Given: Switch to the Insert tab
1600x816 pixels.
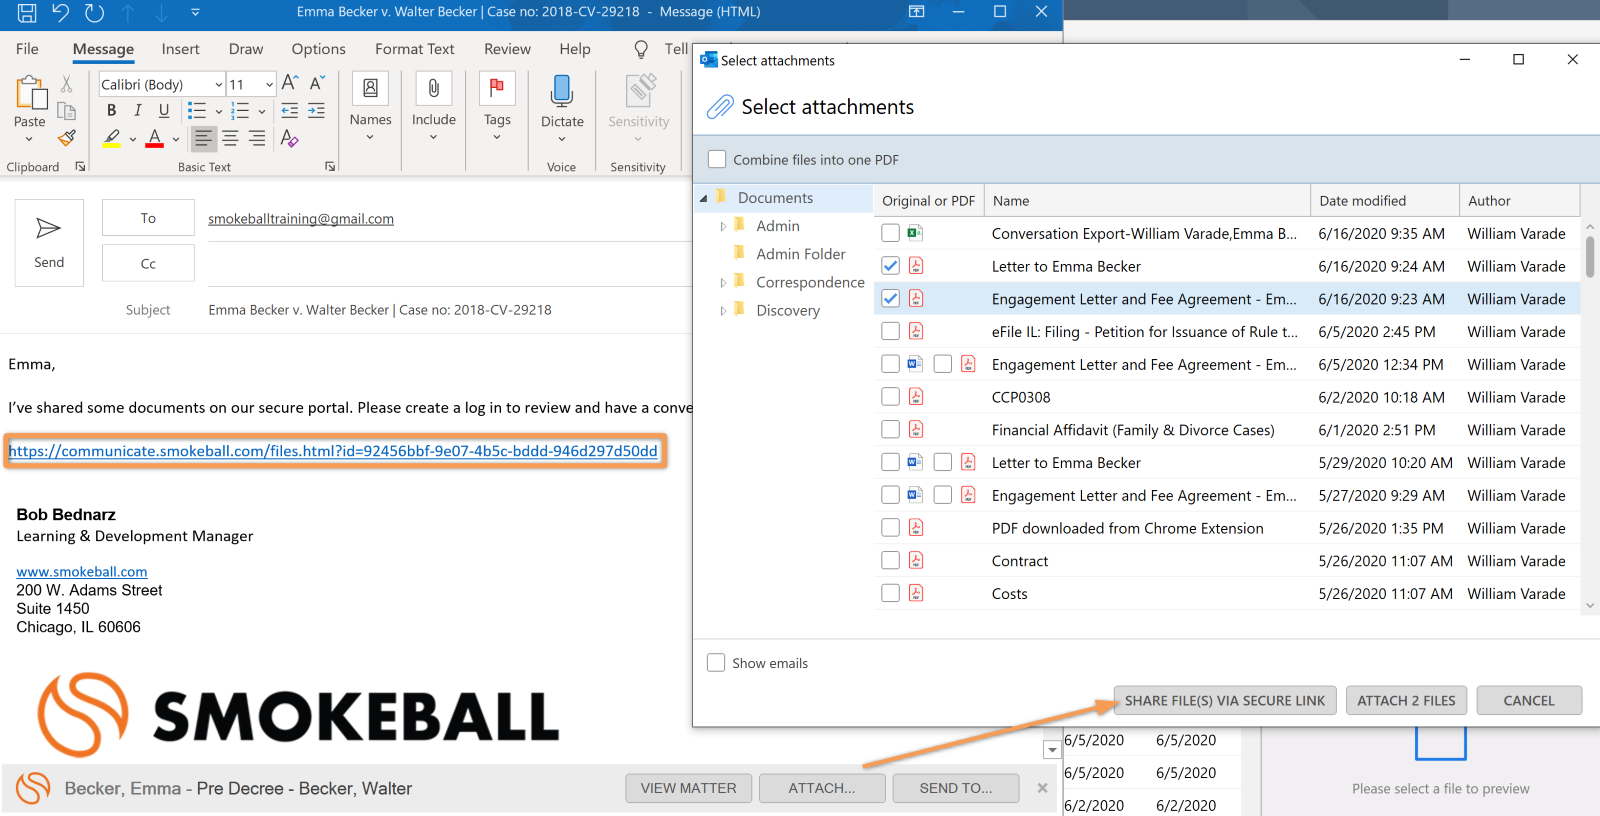Looking at the screenshot, I should [x=180, y=49].
